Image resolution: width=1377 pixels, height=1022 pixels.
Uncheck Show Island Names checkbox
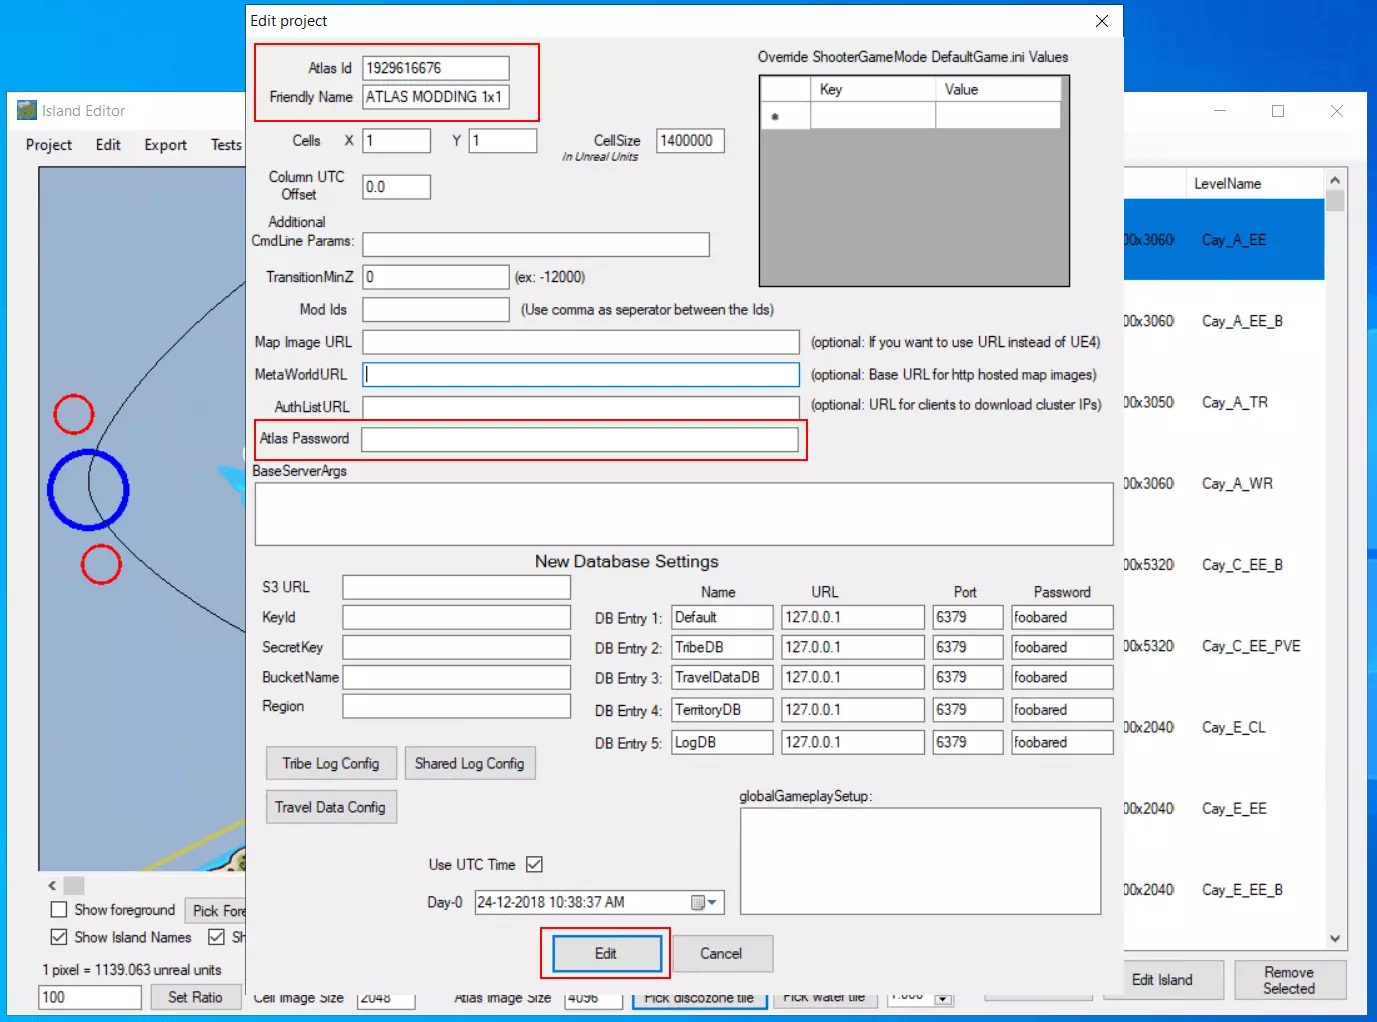tap(59, 937)
